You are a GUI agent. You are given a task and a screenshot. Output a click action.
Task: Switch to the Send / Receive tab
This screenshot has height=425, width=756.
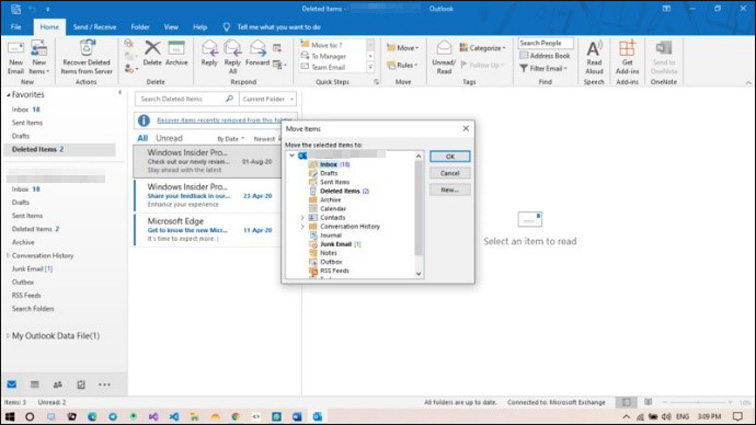[94, 27]
